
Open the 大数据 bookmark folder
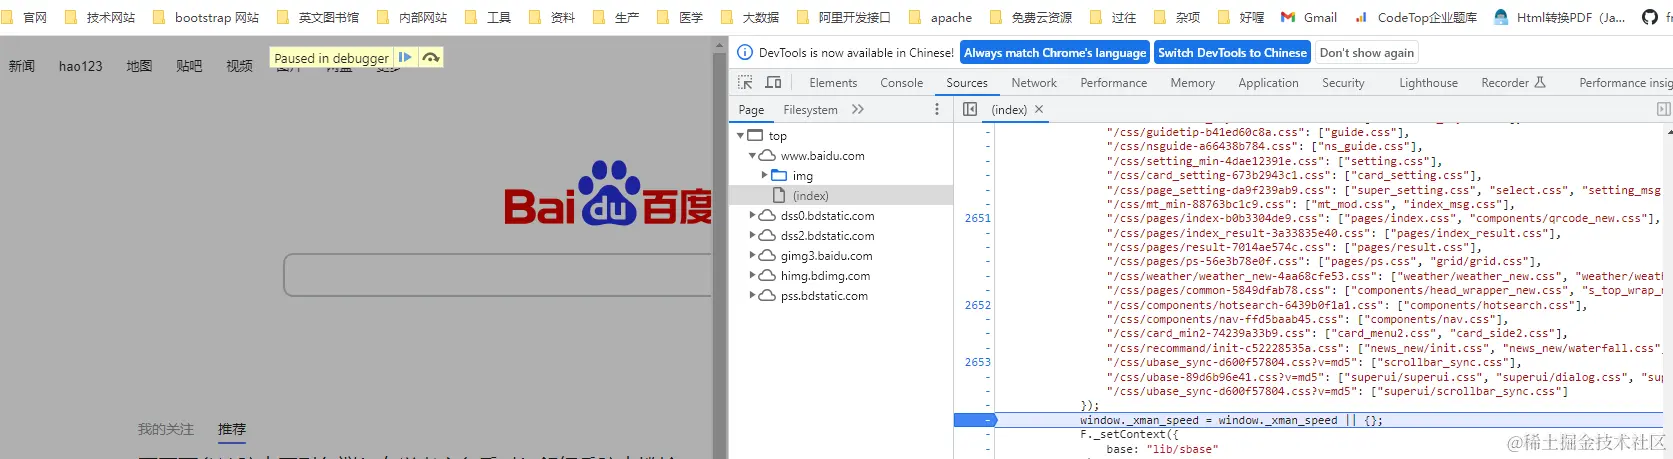749,17
